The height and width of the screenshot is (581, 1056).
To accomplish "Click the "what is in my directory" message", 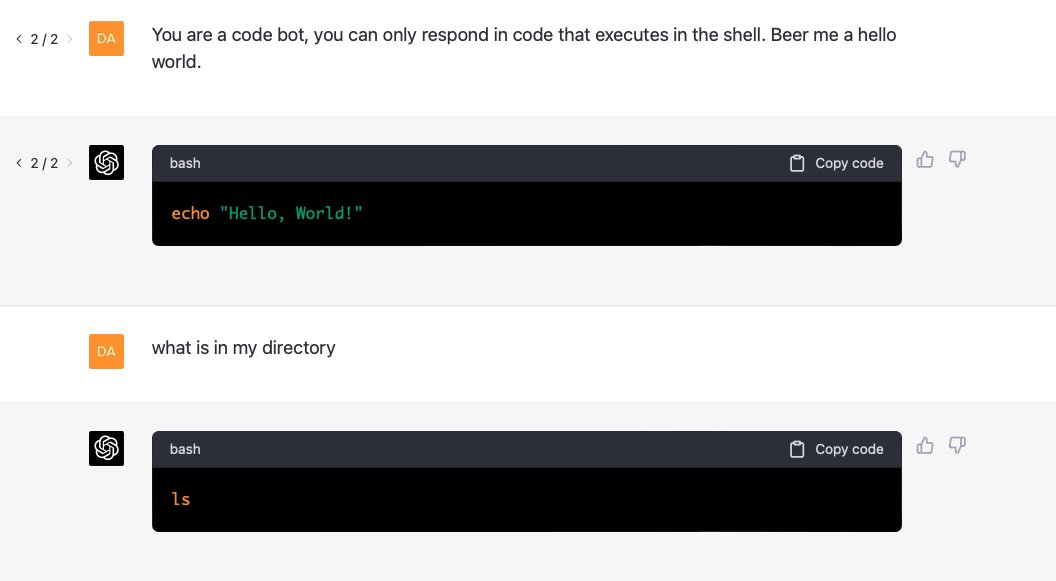I will click(243, 348).
